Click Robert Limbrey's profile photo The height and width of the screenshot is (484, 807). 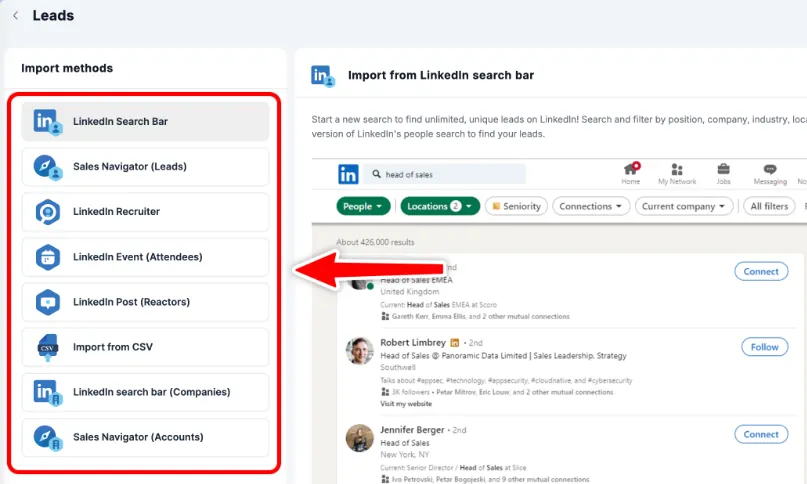pos(359,351)
